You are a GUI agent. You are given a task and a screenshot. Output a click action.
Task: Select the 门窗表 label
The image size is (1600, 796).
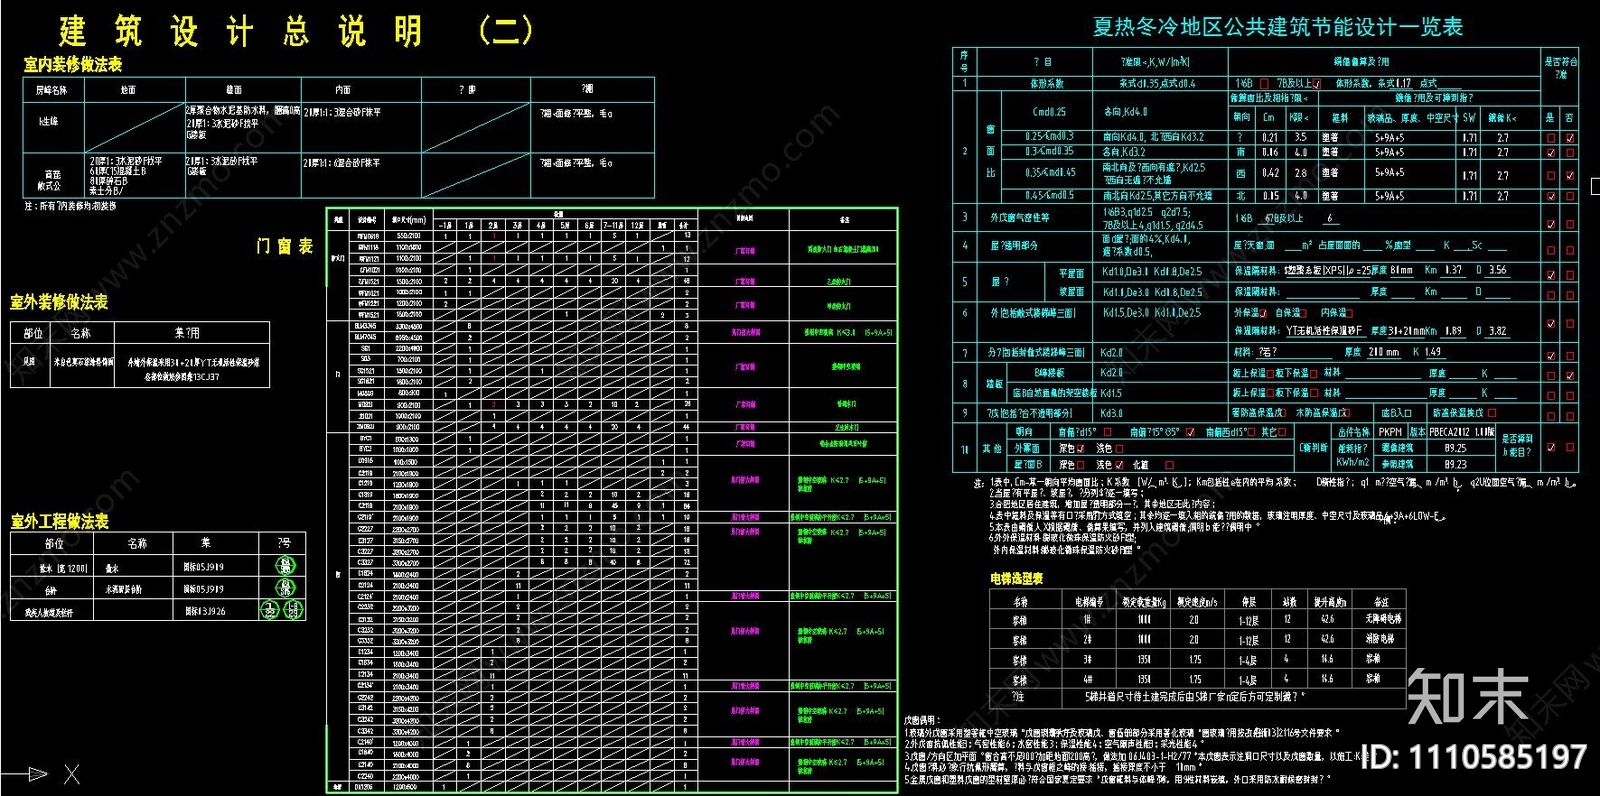pos(285,246)
